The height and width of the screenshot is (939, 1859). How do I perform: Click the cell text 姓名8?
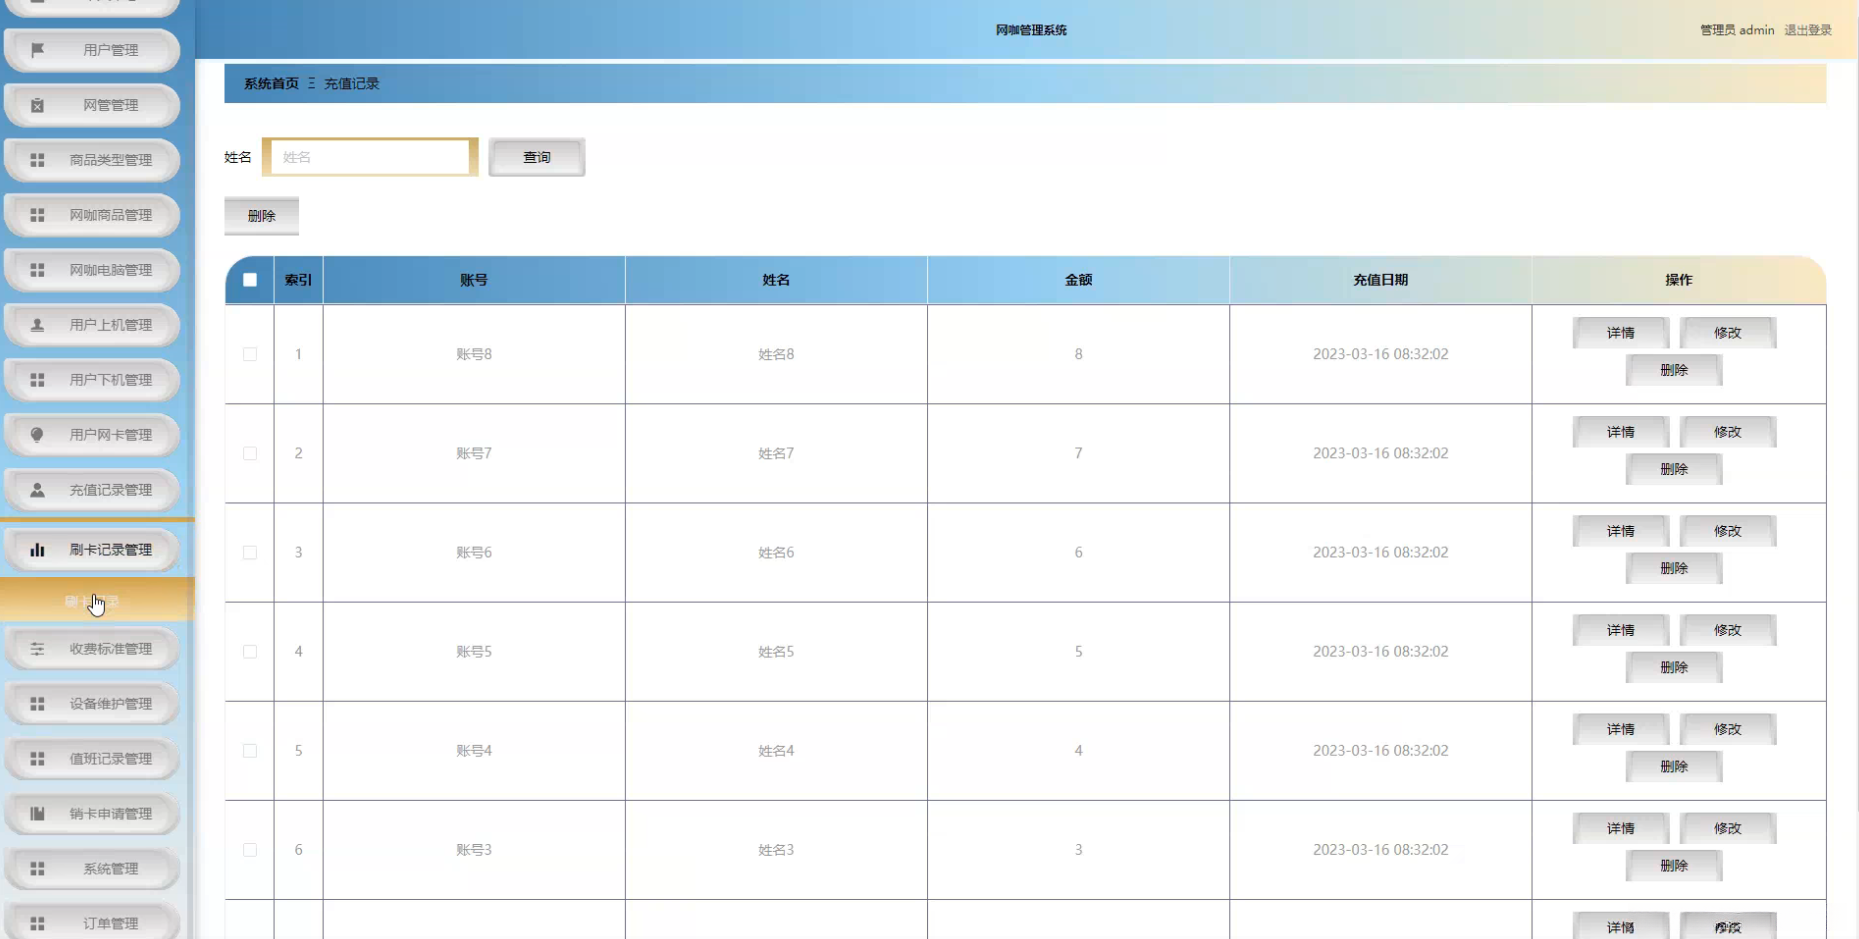(x=776, y=354)
